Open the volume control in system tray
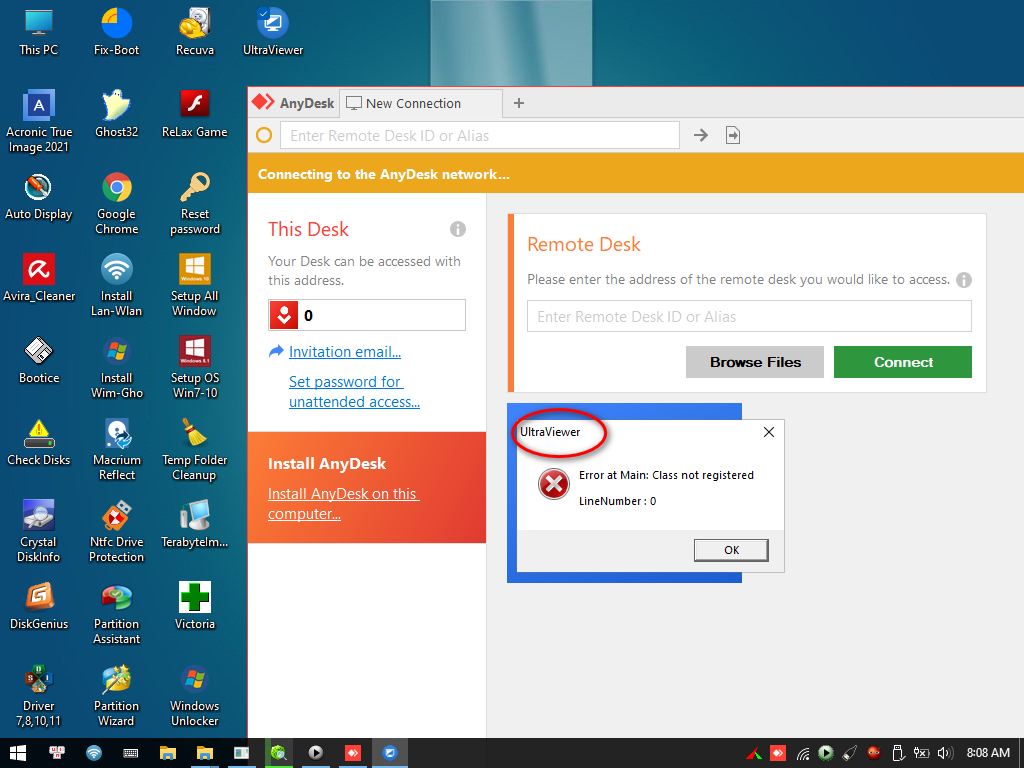Viewport: 1024px width, 768px height. [944, 753]
